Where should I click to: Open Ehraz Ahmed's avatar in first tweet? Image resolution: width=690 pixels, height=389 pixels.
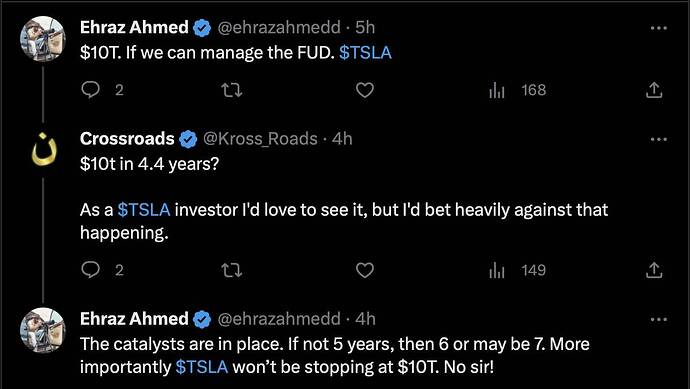[43, 39]
